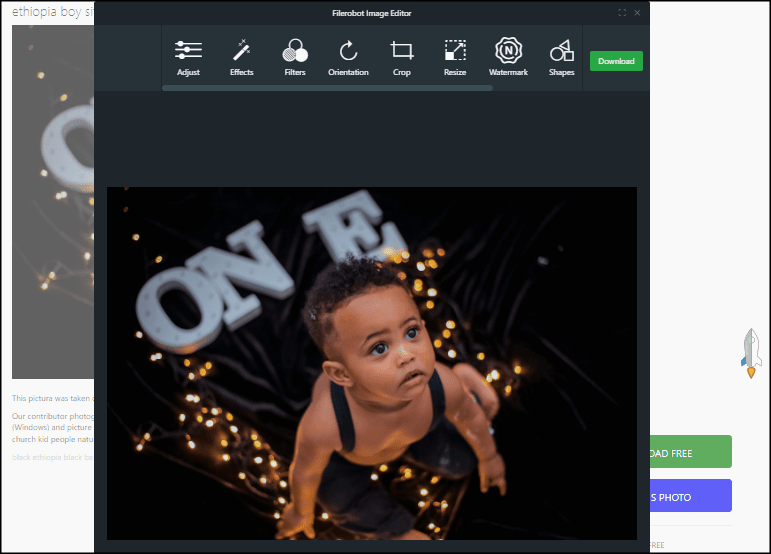Click the purple photo button on page
Screen dimensions: 771x554
click(690, 496)
